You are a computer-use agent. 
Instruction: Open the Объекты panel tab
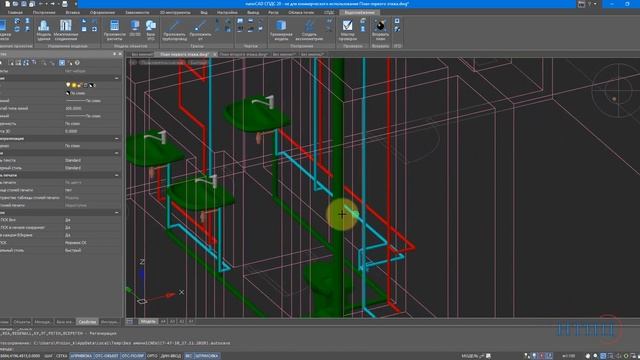21,322
